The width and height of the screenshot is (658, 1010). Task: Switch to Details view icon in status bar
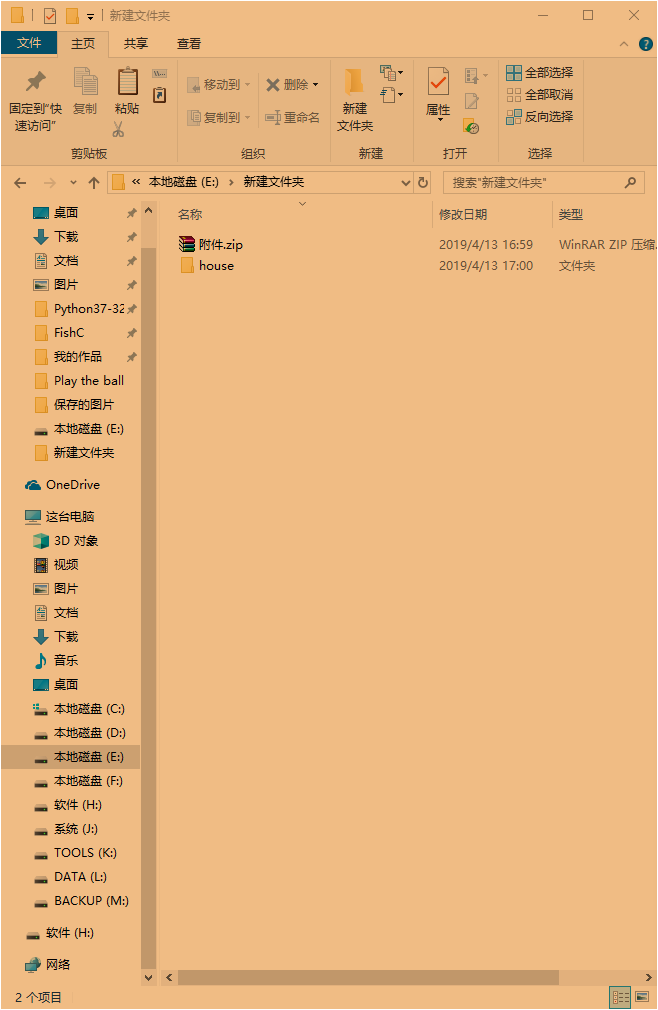(621, 997)
